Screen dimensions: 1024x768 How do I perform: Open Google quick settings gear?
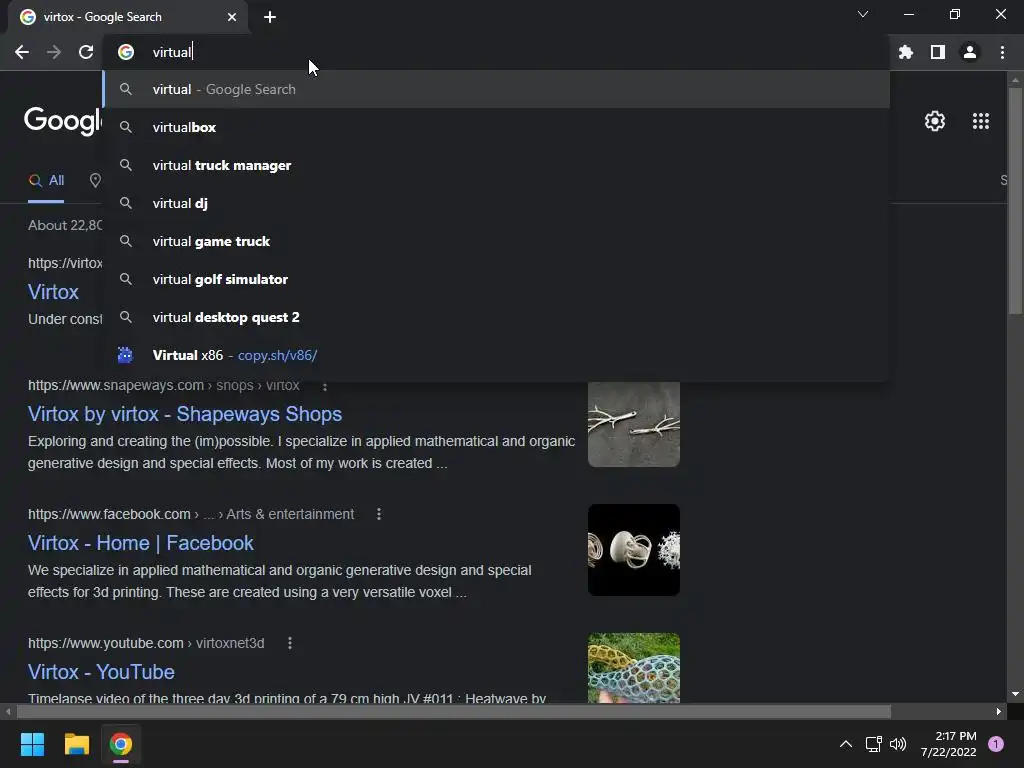point(935,121)
